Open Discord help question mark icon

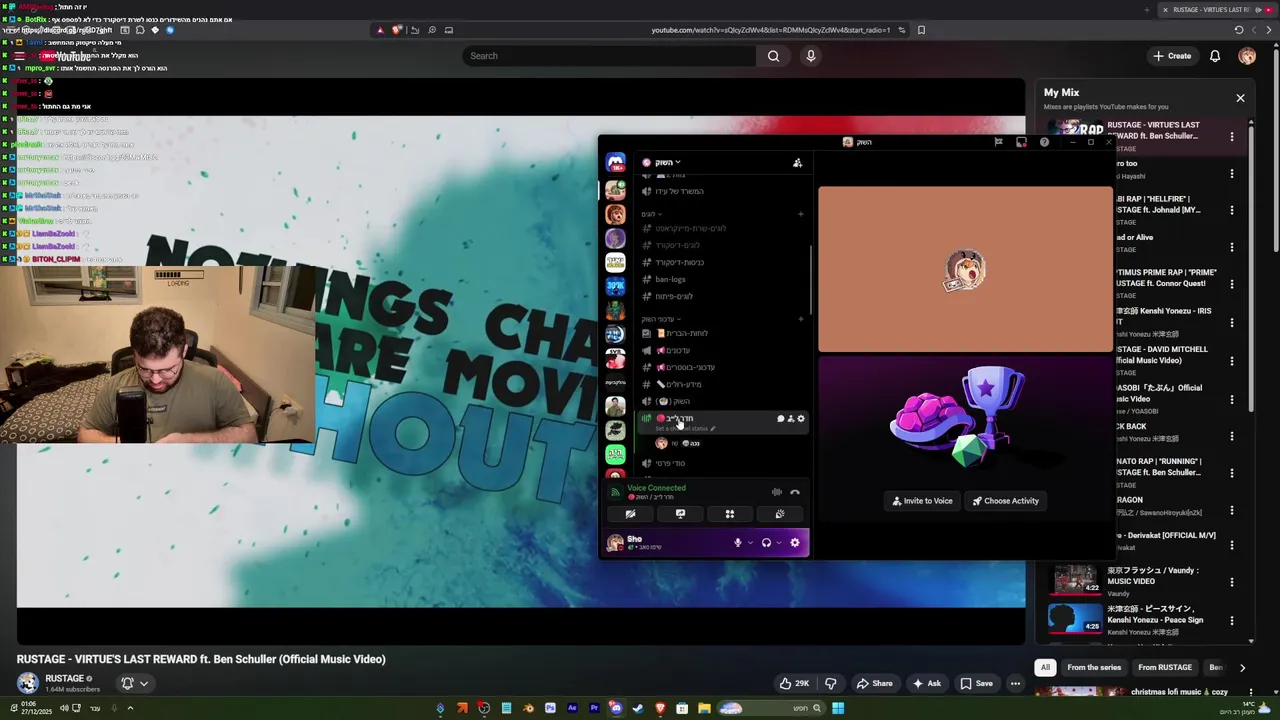(x=1044, y=142)
